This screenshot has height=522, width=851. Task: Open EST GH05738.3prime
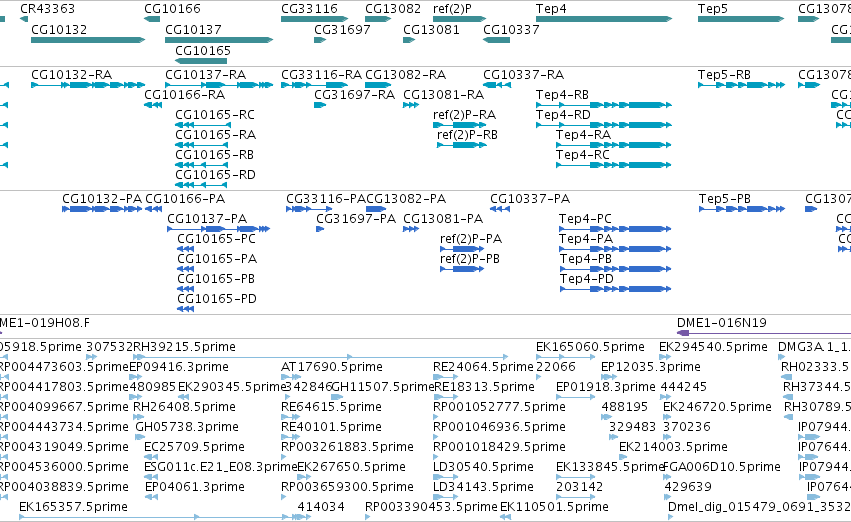(187, 427)
